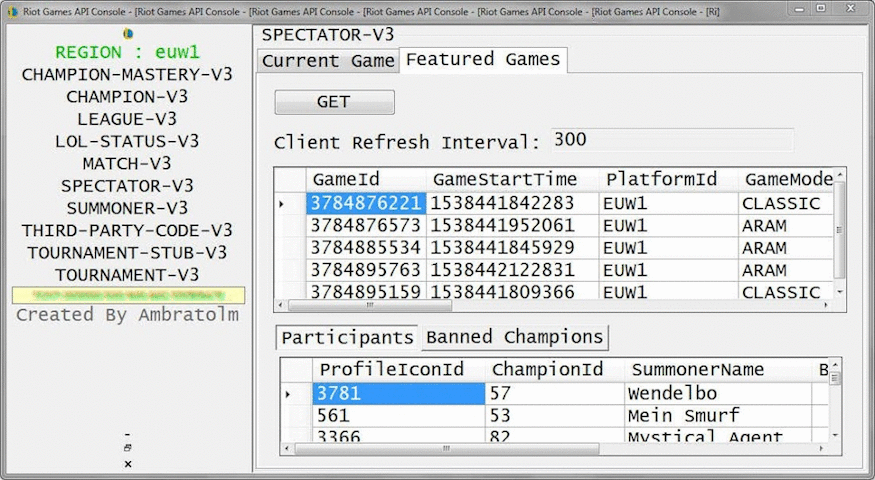Click the restore icon in the left panel
Screen dimensions: 875x480
(x=127, y=448)
